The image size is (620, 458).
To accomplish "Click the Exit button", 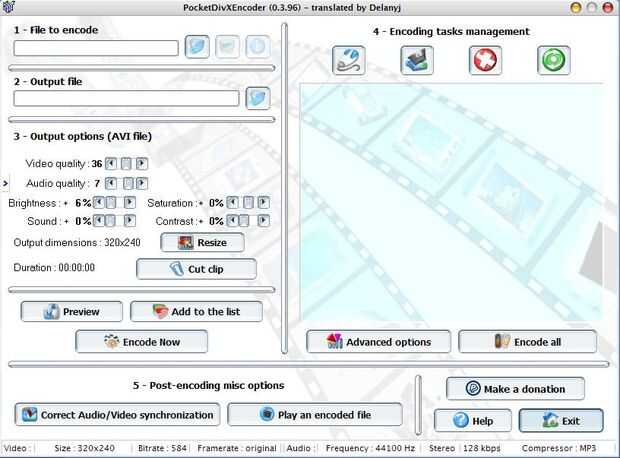I will (561, 420).
